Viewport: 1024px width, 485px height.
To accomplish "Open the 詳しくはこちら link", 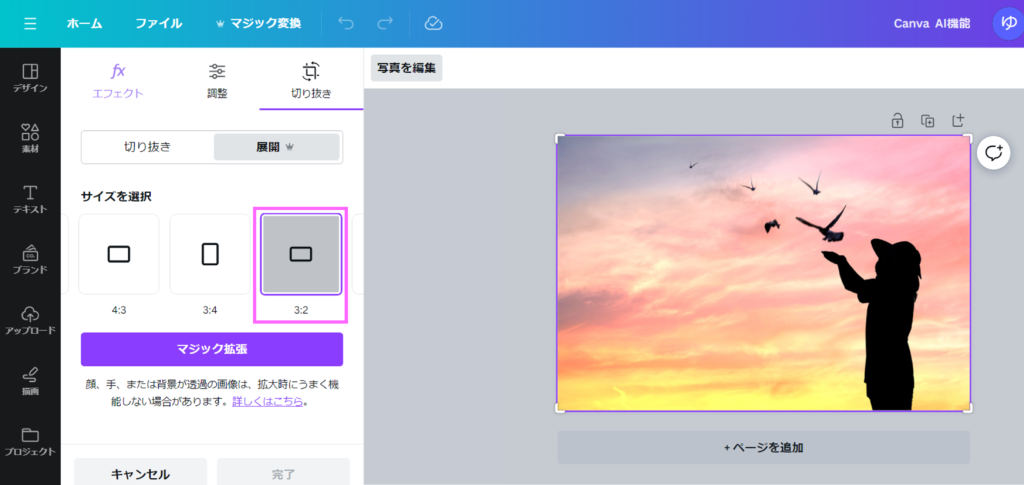I will (267, 402).
